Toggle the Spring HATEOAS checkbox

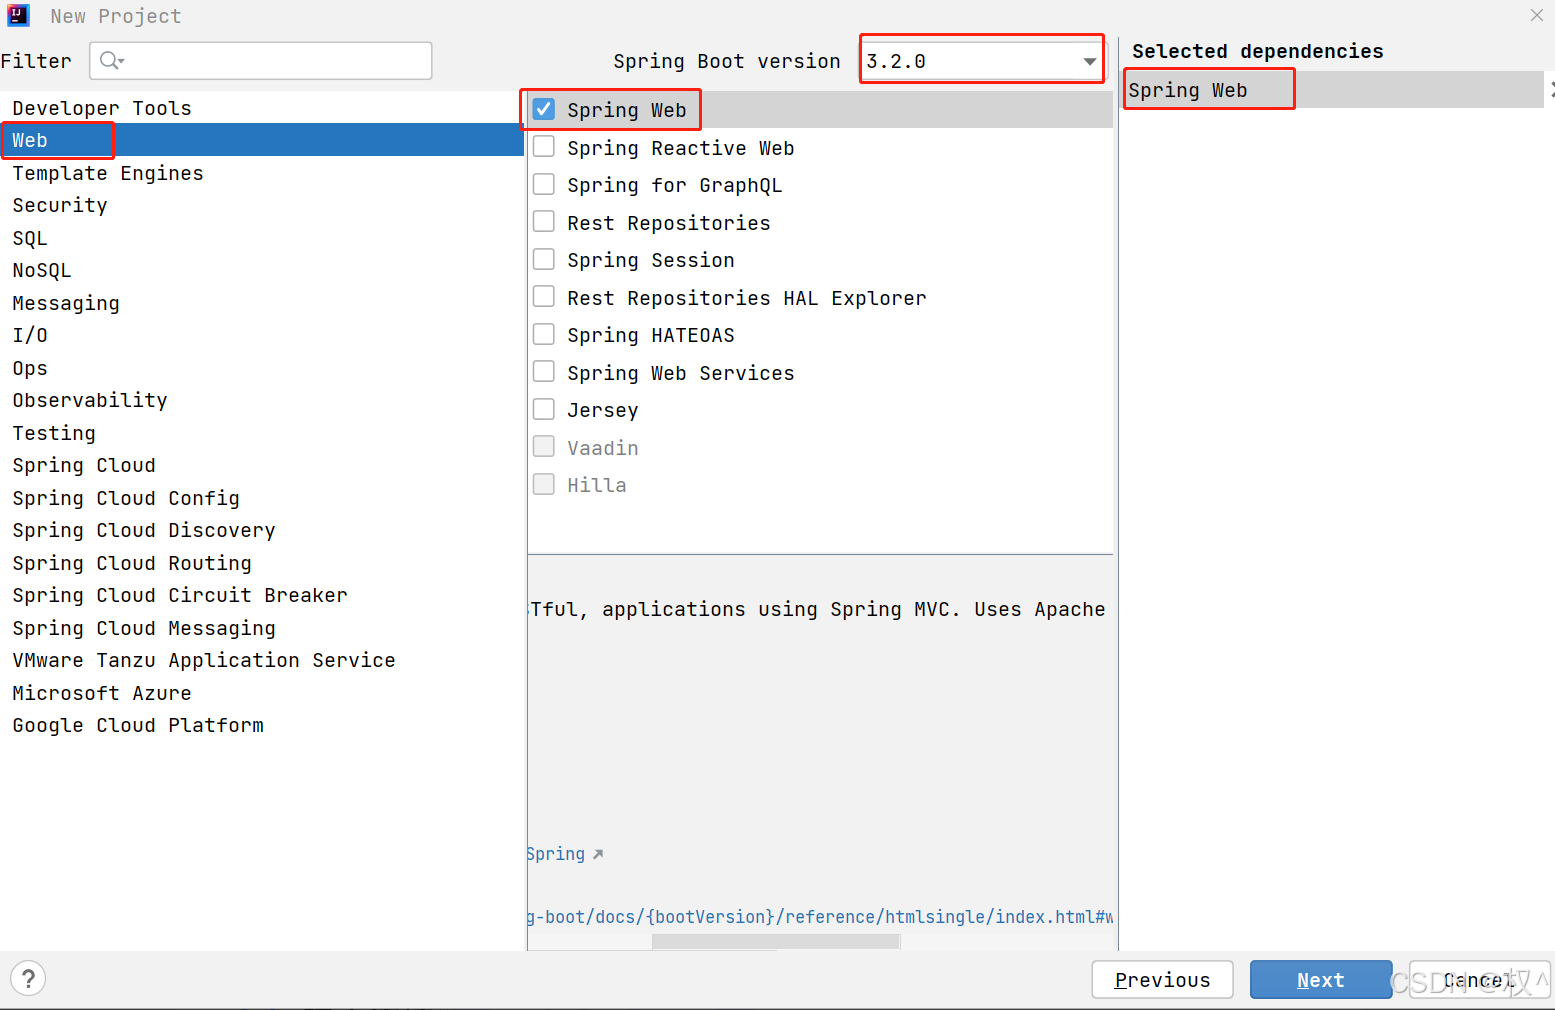tap(544, 334)
